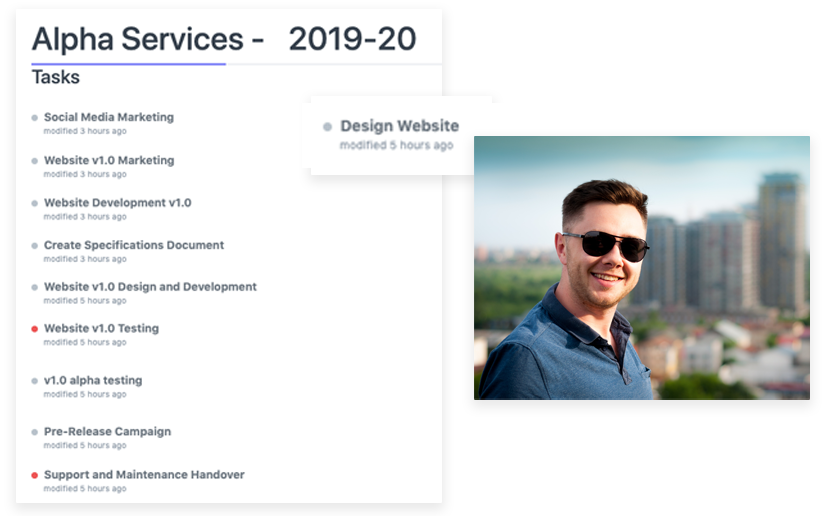The height and width of the screenshot is (516, 826).
Task: Open the Social Media Marketing task
Action: [x=108, y=117]
